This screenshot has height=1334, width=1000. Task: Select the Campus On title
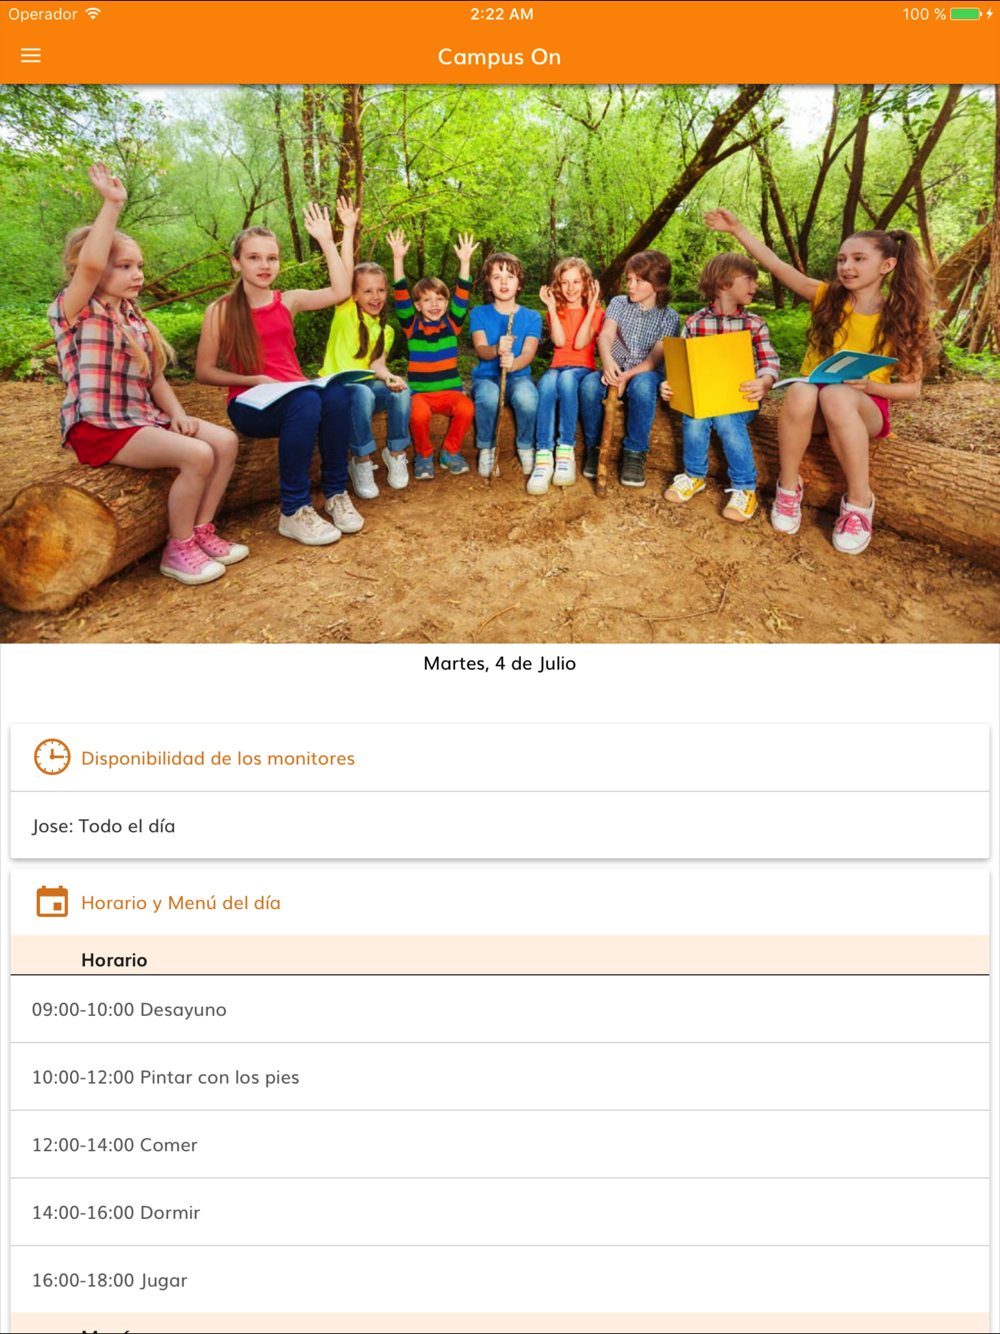tap(499, 57)
